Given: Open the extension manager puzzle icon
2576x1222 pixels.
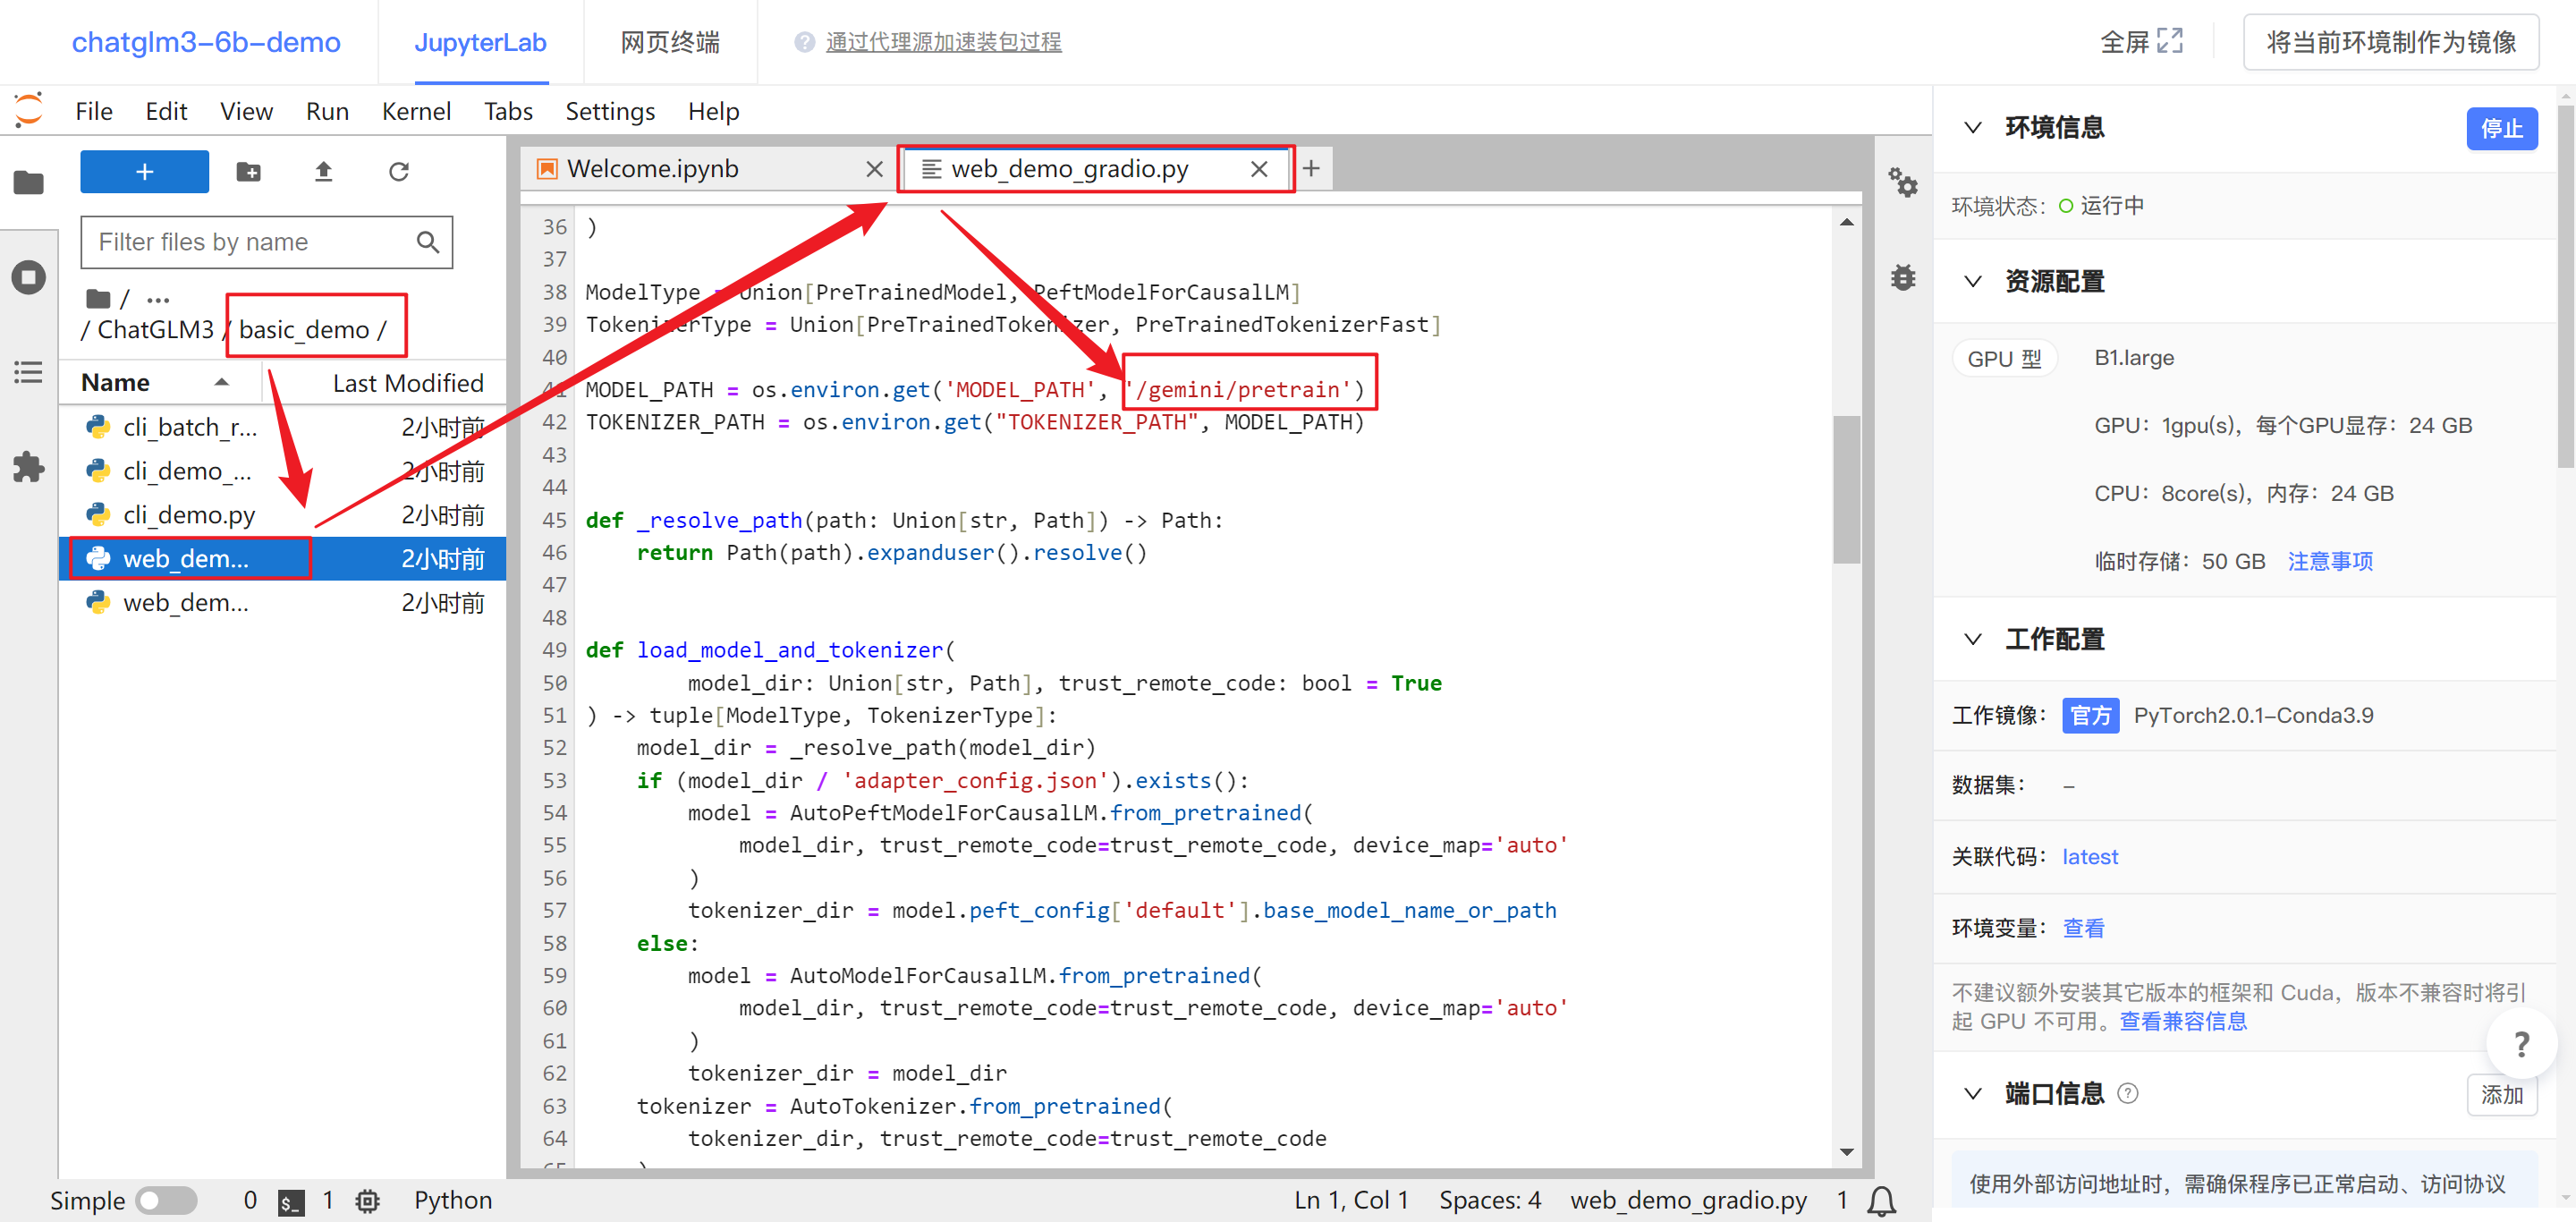Looking at the screenshot, I should [x=29, y=467].
